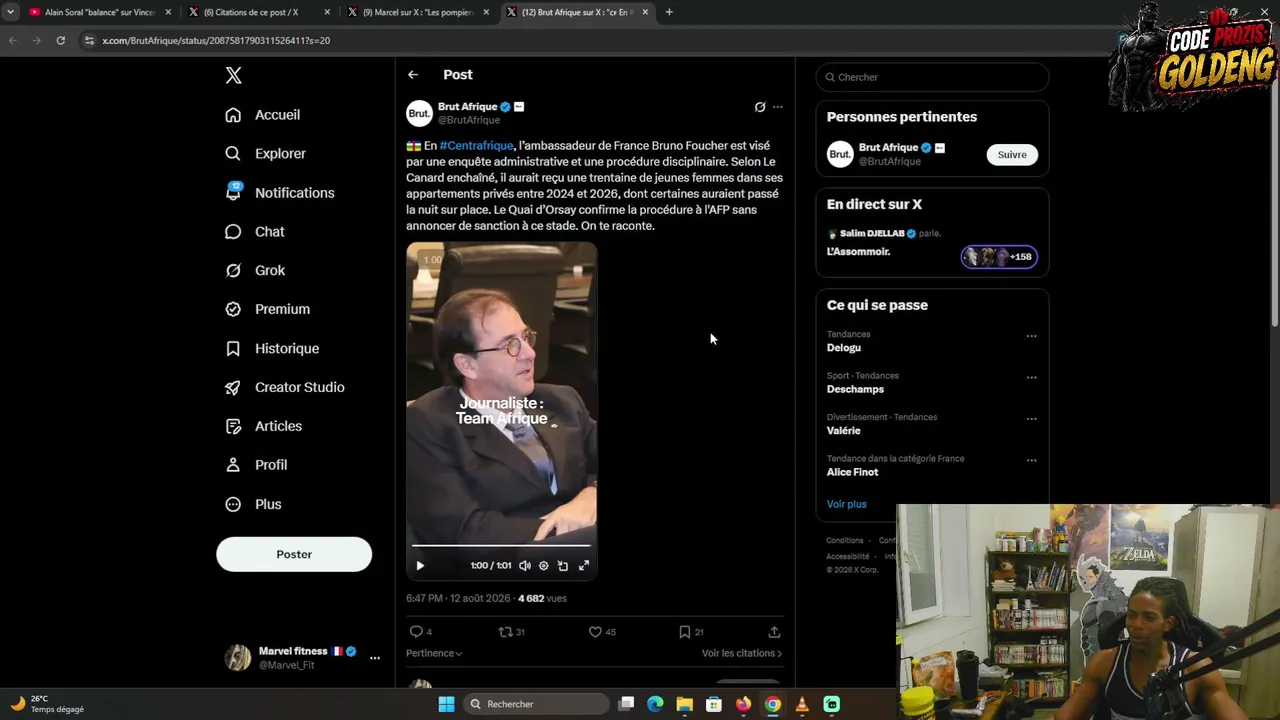Open the tab search dropdown arrow
This screenshot has width=1280, height=720.
(10, 12)
